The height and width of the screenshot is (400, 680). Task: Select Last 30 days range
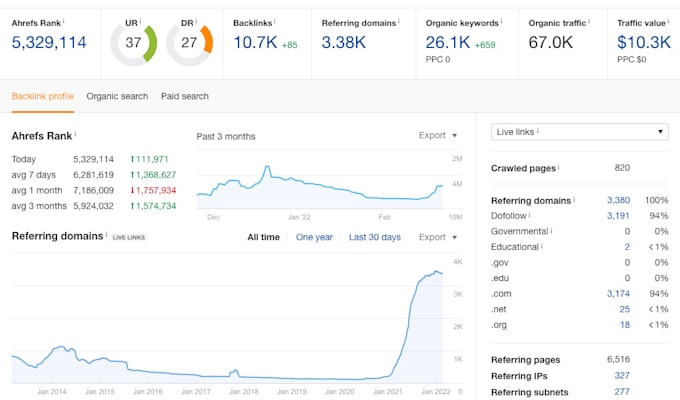pos(375,237)
